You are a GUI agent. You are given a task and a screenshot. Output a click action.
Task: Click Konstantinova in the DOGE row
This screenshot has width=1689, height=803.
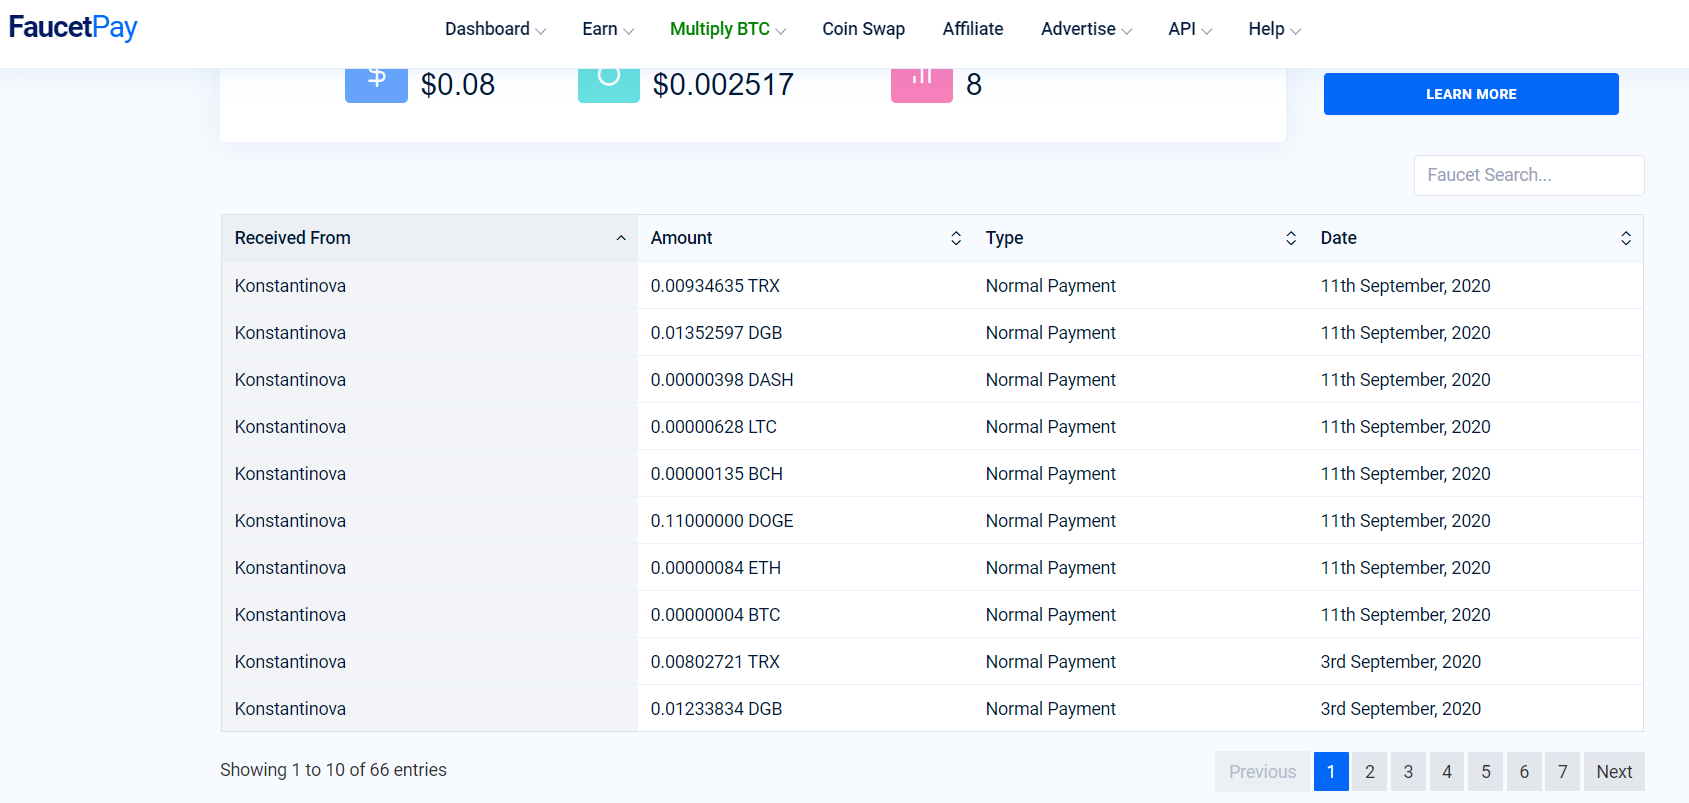[290, 521]
